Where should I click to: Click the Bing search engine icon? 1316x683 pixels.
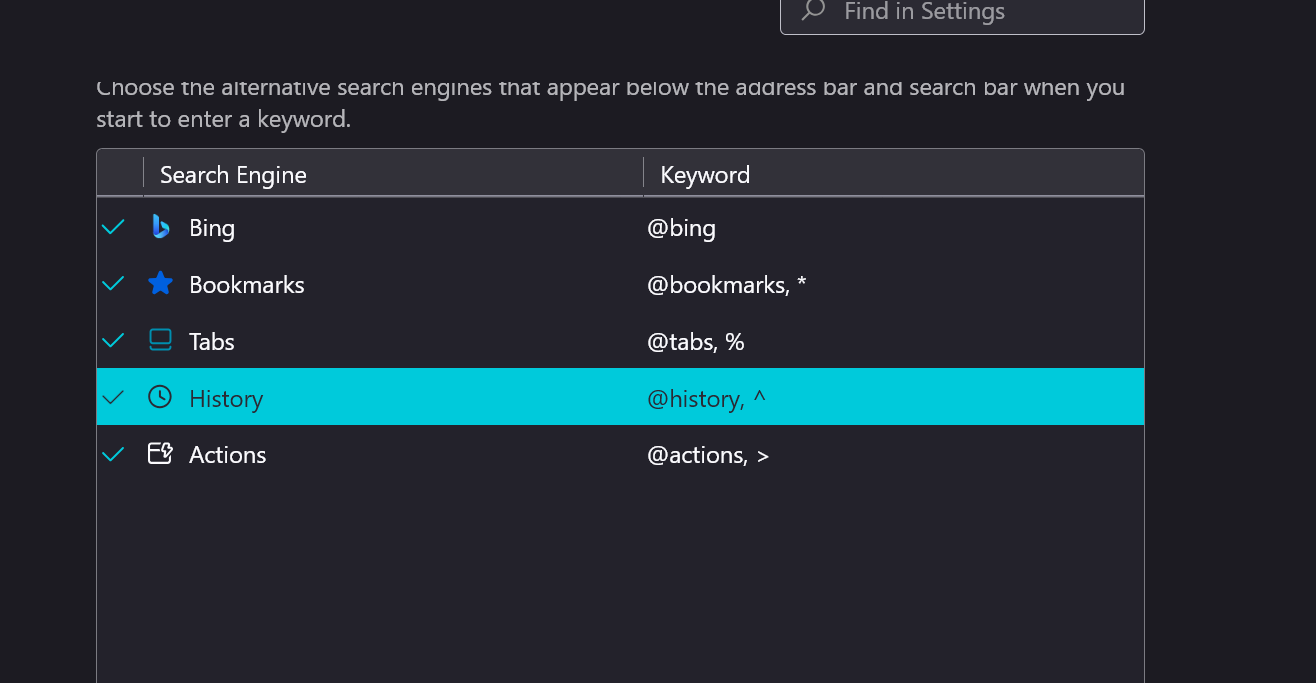160,228
